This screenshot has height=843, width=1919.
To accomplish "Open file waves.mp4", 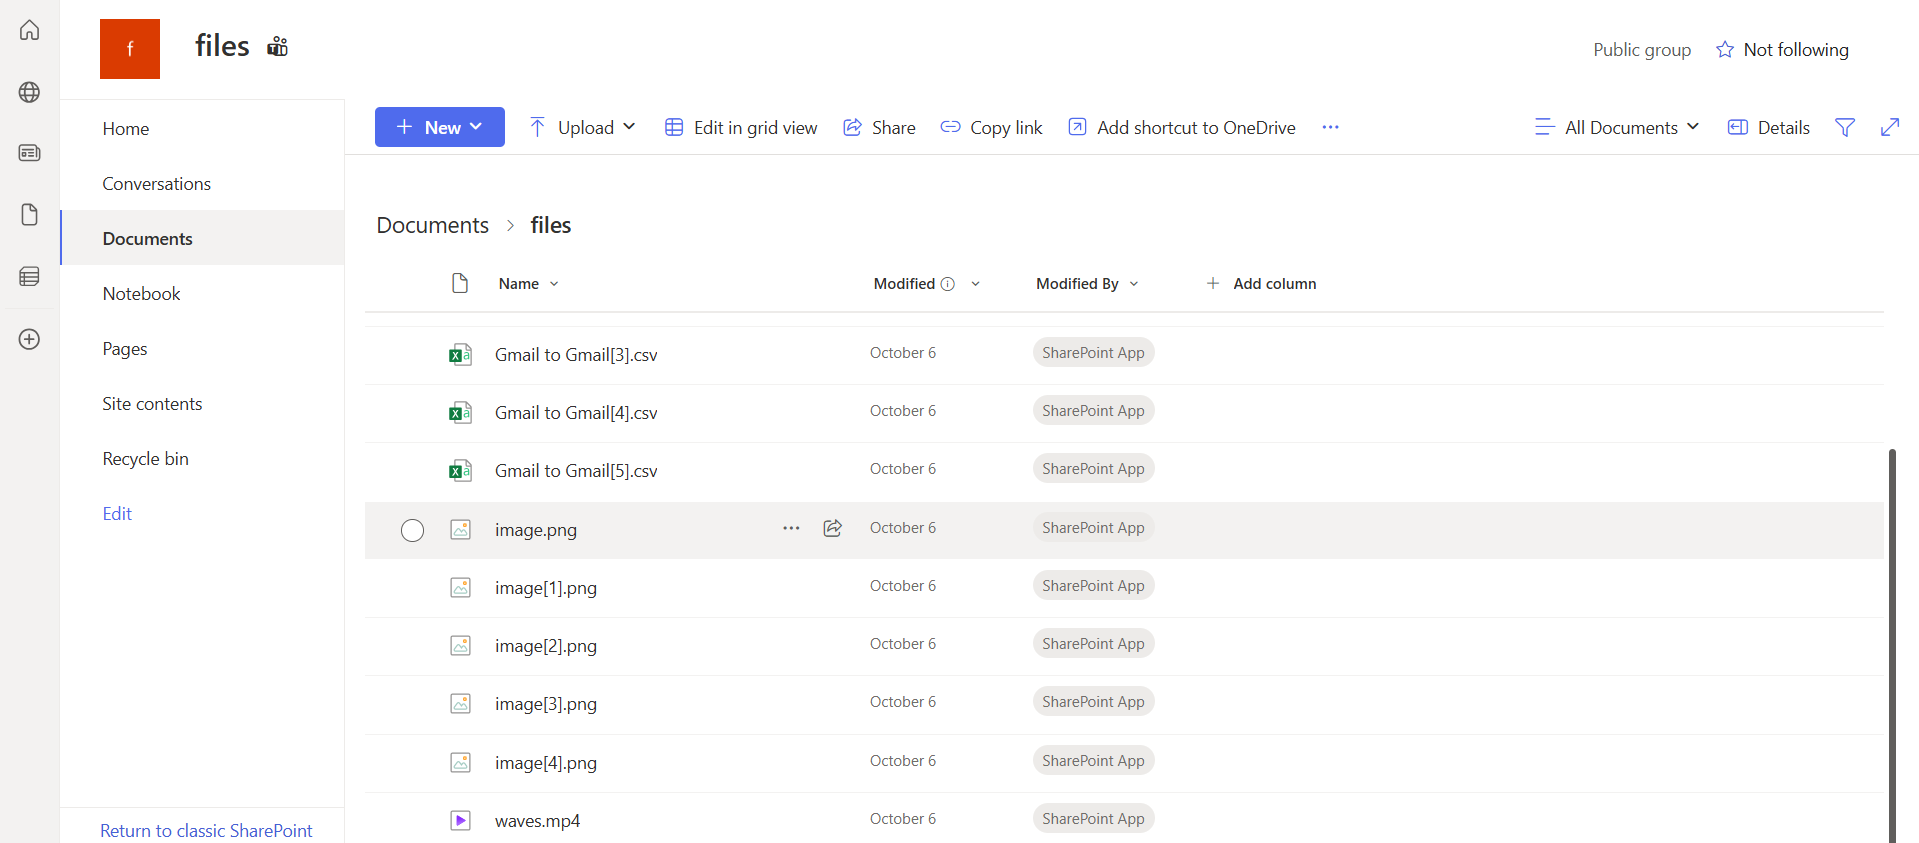I will coord(537,821).
